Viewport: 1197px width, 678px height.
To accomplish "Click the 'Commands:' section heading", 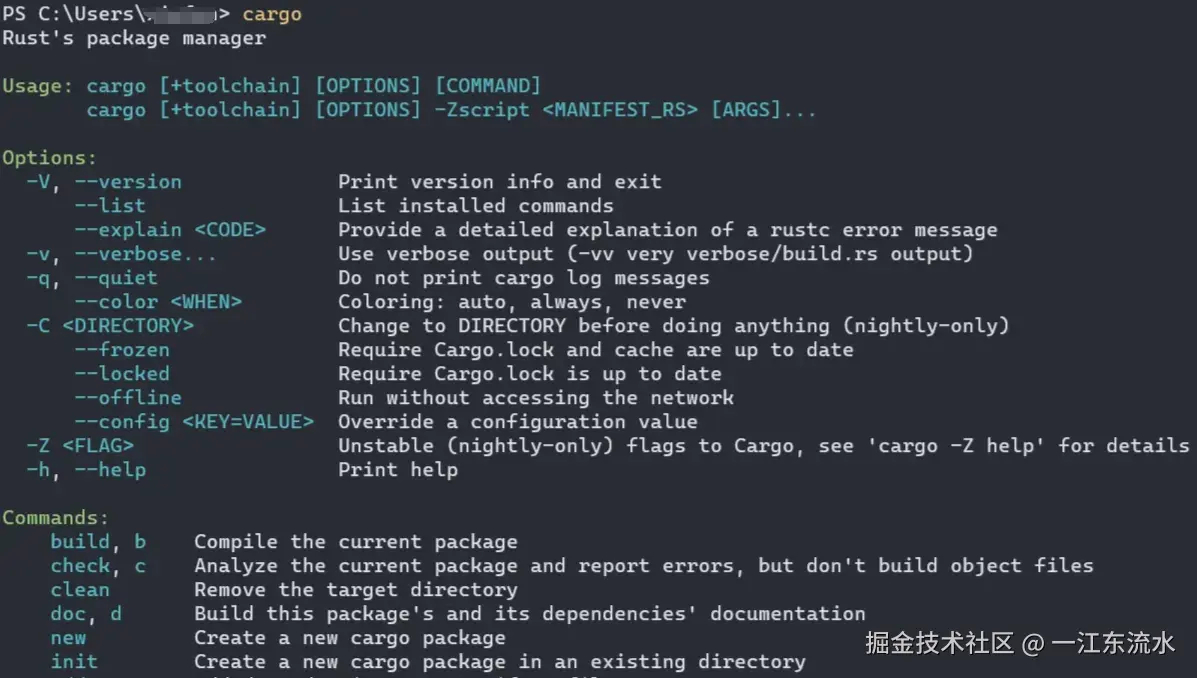I will click(x=55, y=518).
